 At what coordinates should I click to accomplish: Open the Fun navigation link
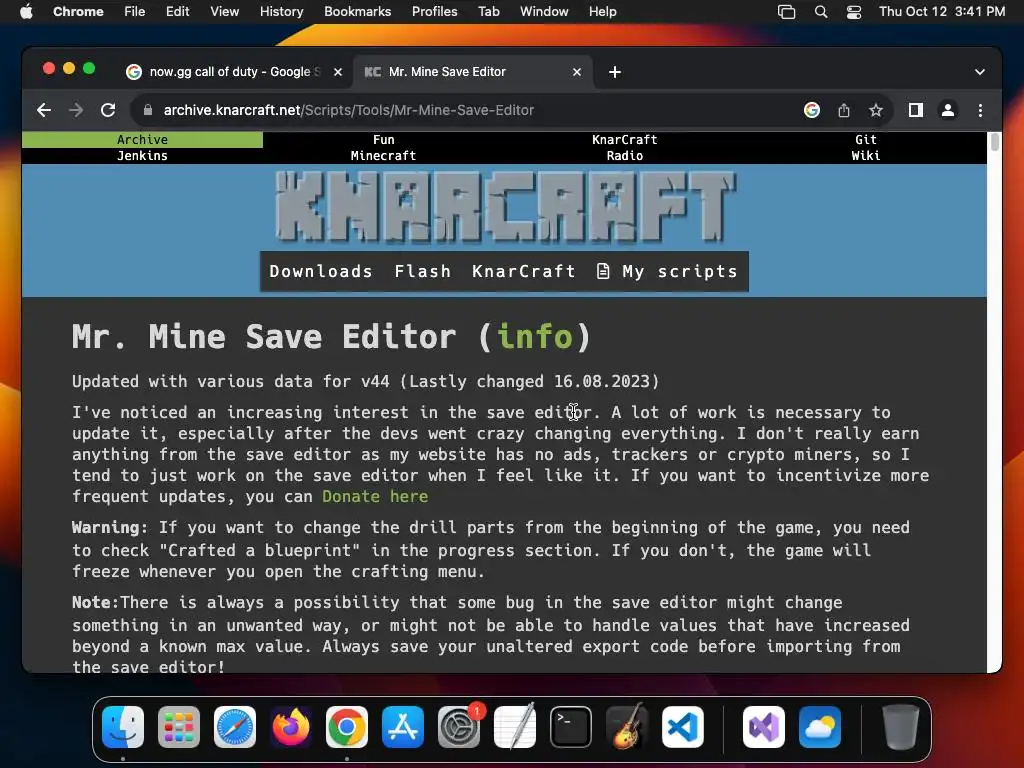383,139
